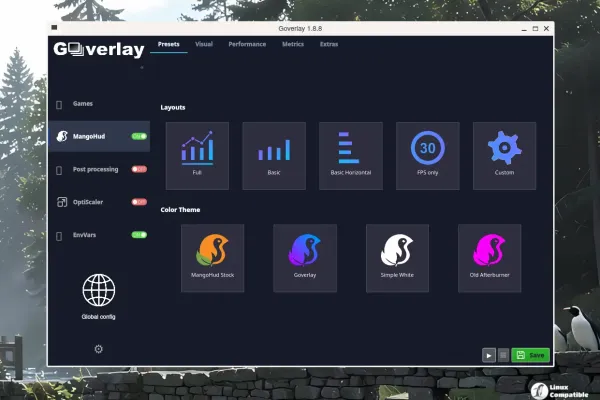Viewport: 600px width, 400px height.
Task: Click the EnvVars sidebar icon
Action: (59, 236)
